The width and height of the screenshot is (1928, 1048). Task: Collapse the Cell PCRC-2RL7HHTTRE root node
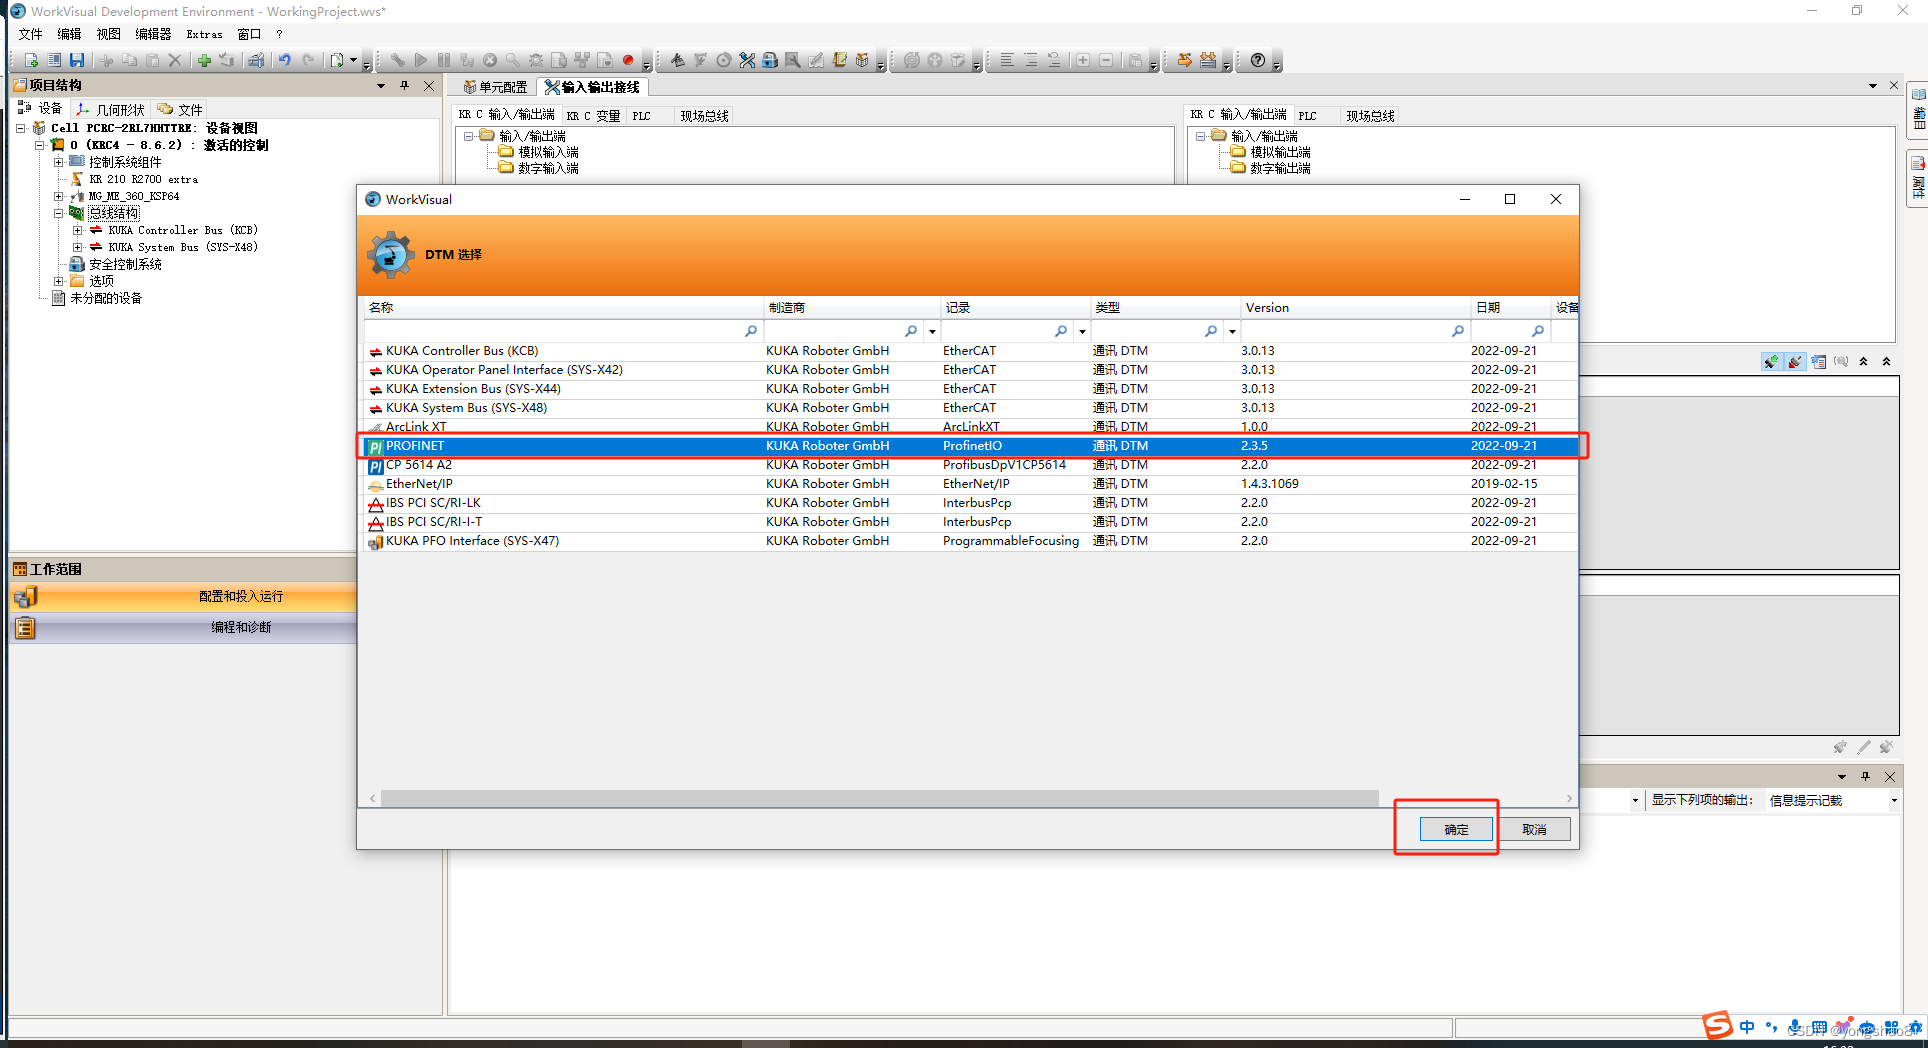pos(21,128)
